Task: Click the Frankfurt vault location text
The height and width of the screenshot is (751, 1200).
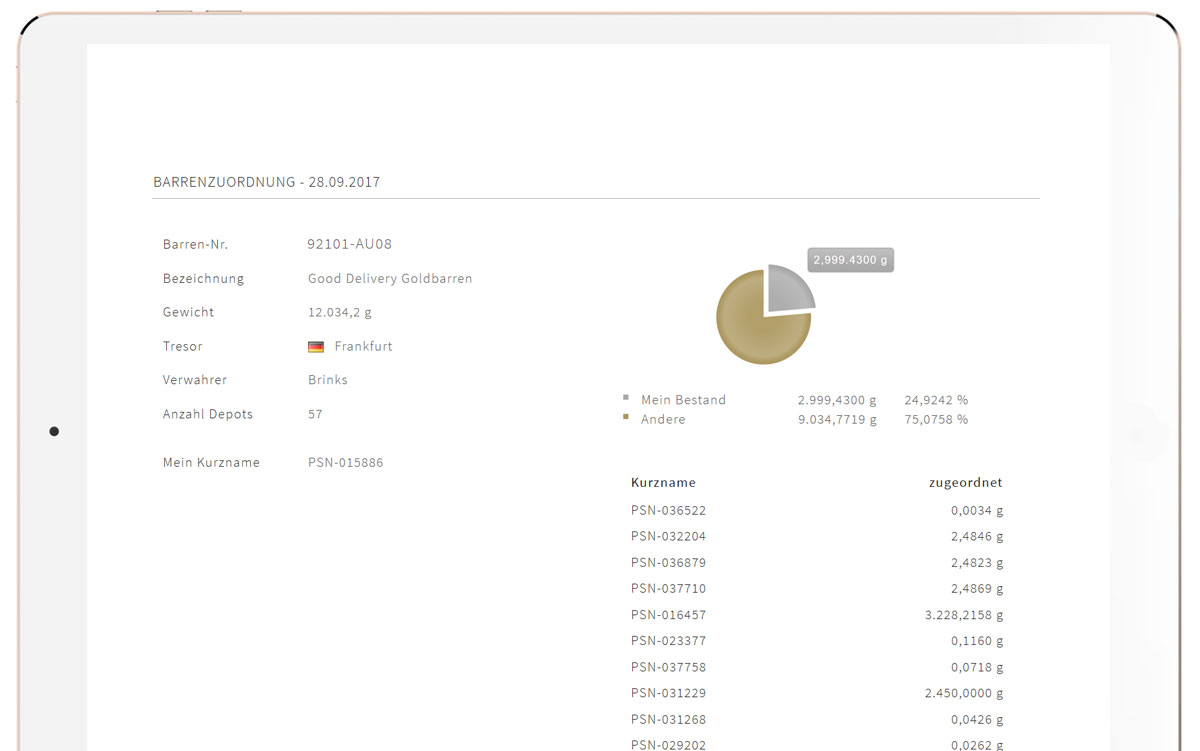Action: (x=364, y=346)
